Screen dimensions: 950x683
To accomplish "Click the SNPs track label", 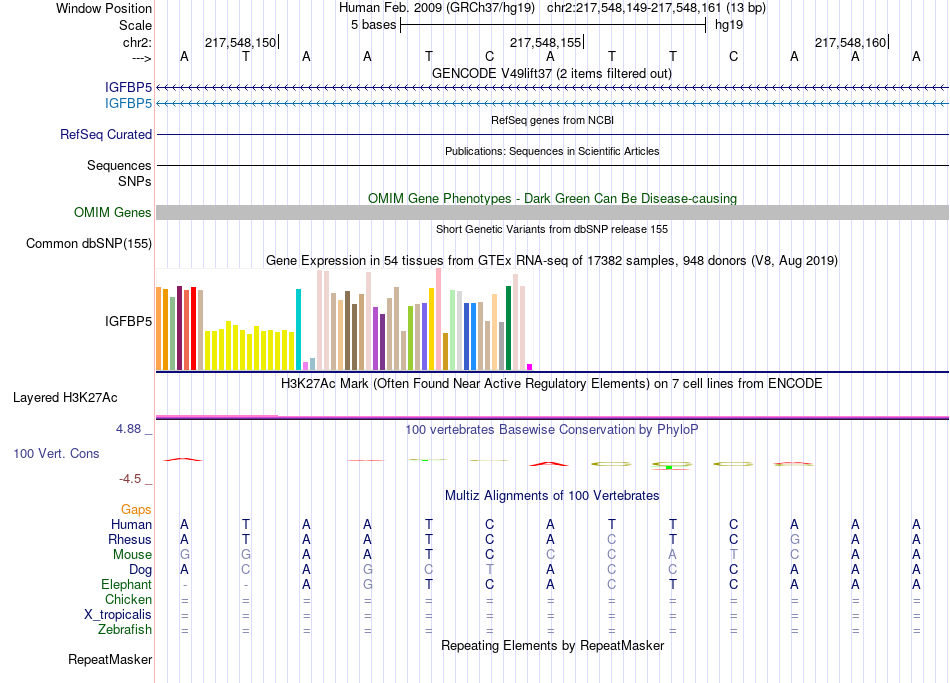I will 135,181.
